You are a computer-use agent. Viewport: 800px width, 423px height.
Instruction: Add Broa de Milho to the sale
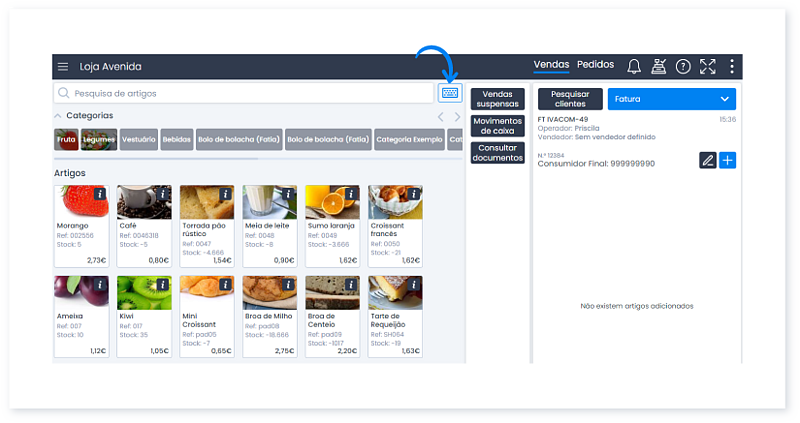point(270,317)
